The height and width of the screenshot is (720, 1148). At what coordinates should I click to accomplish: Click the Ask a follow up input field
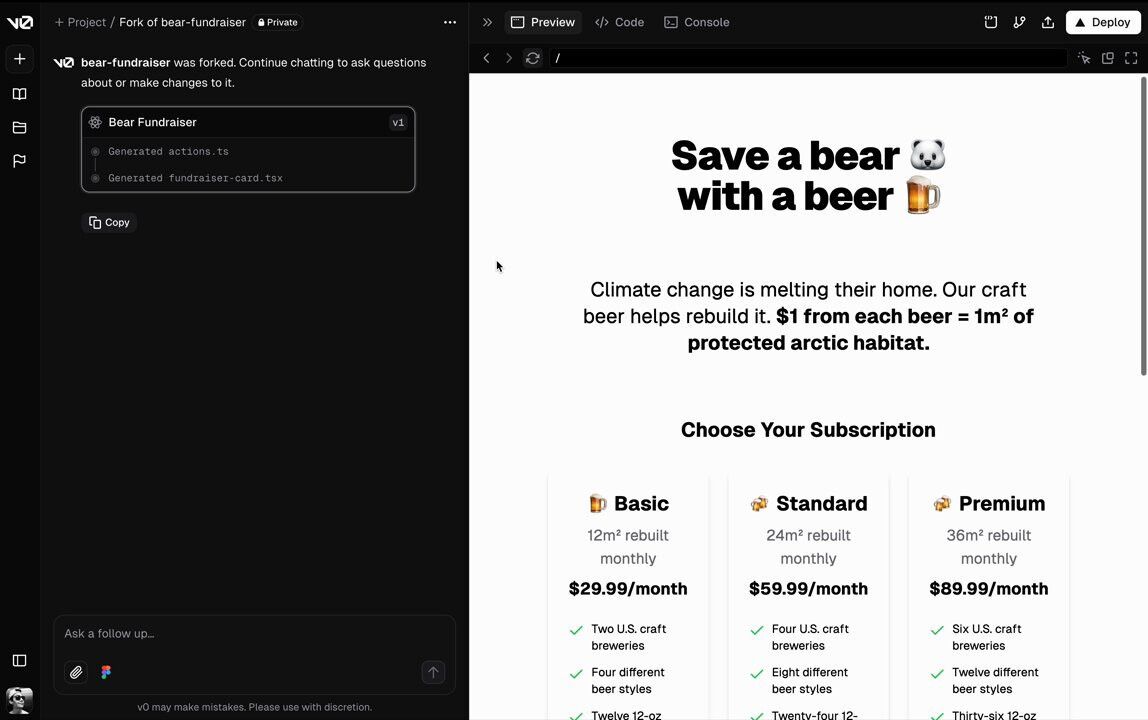(255, 634)
